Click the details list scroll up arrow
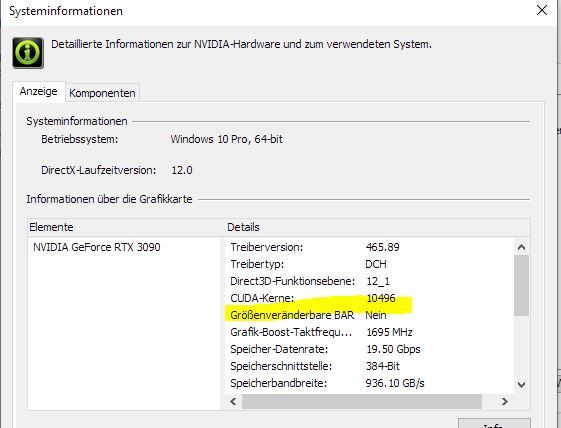This screenshot has height=428, width=561. point(521,247)
